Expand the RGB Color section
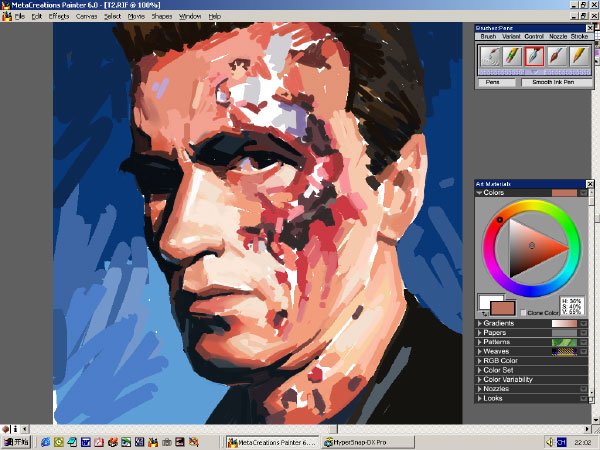 479,361
